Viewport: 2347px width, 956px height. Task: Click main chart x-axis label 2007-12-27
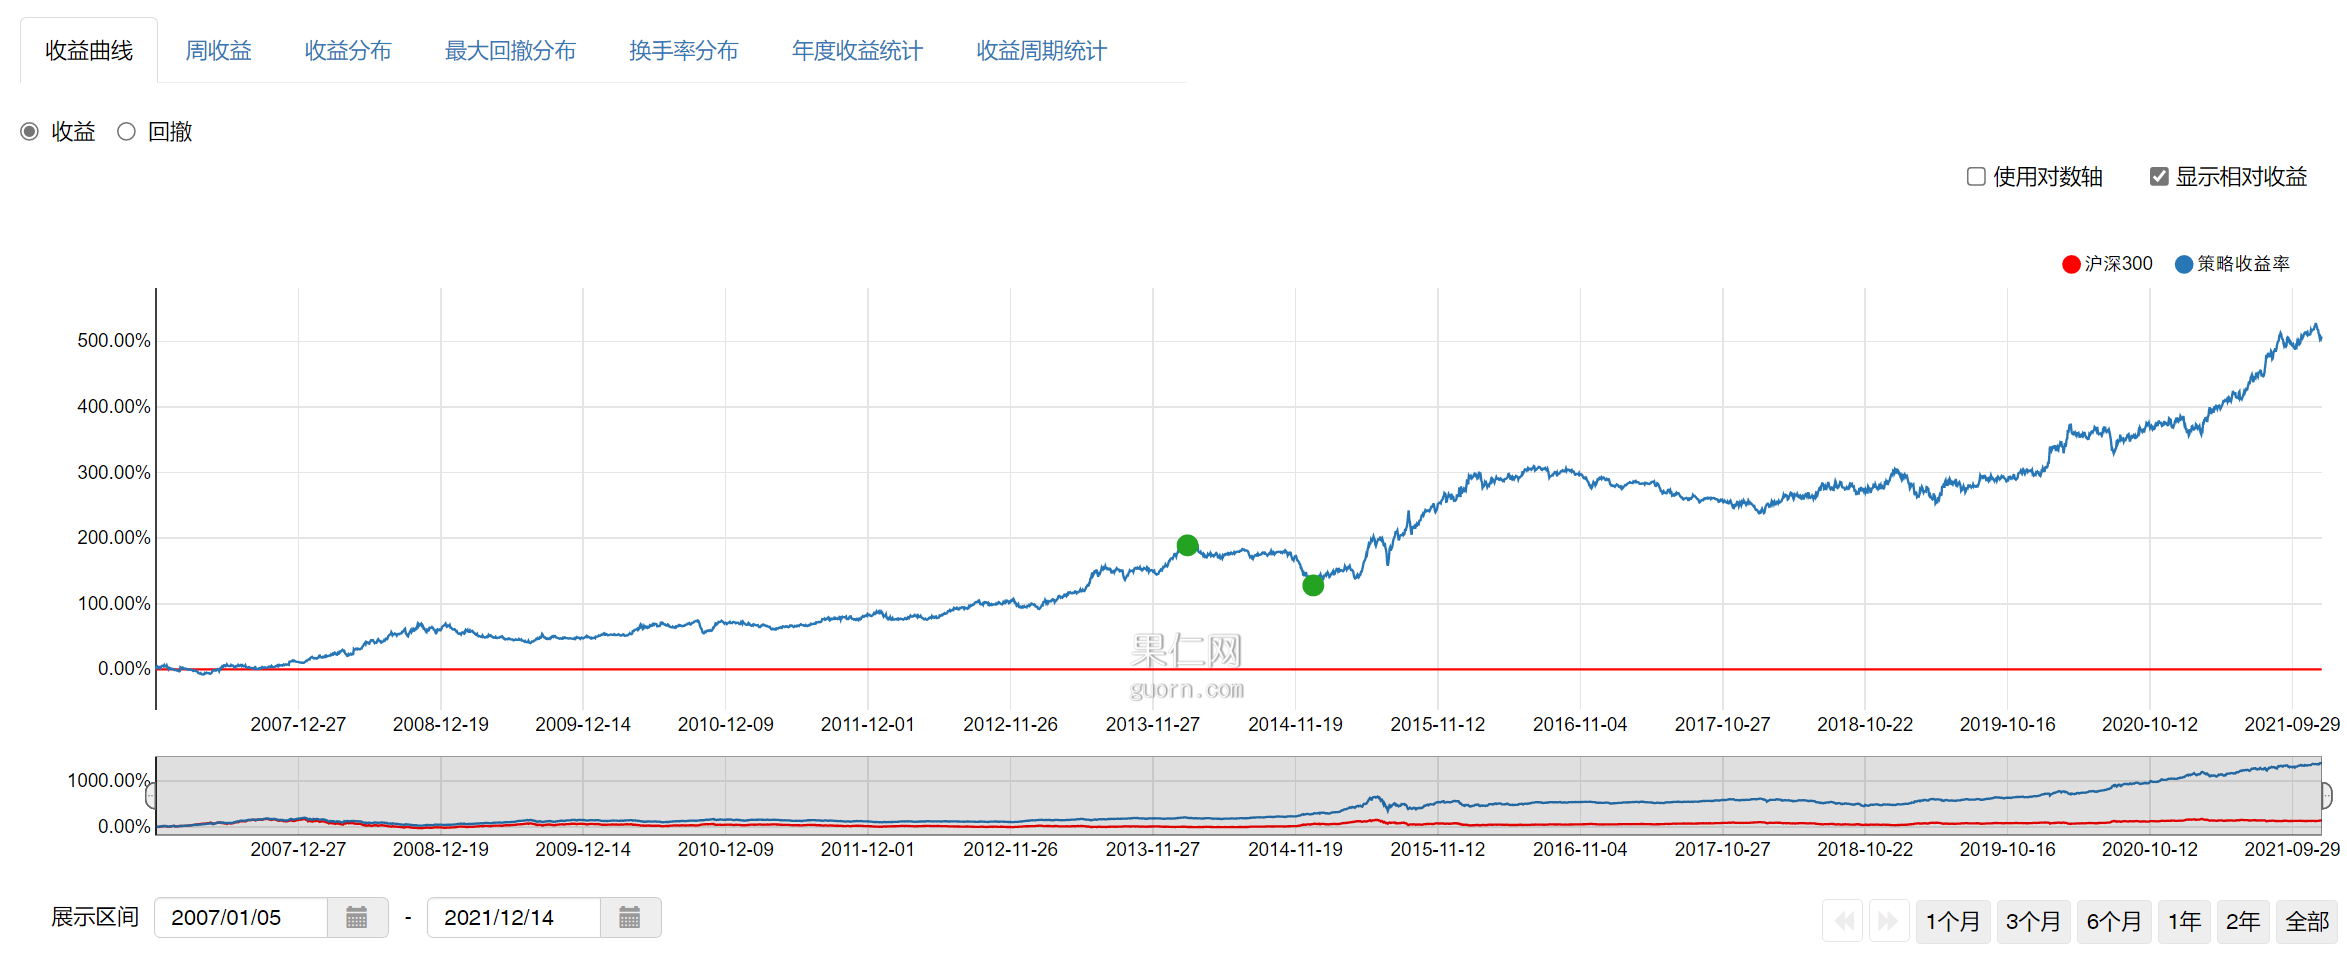298,725
